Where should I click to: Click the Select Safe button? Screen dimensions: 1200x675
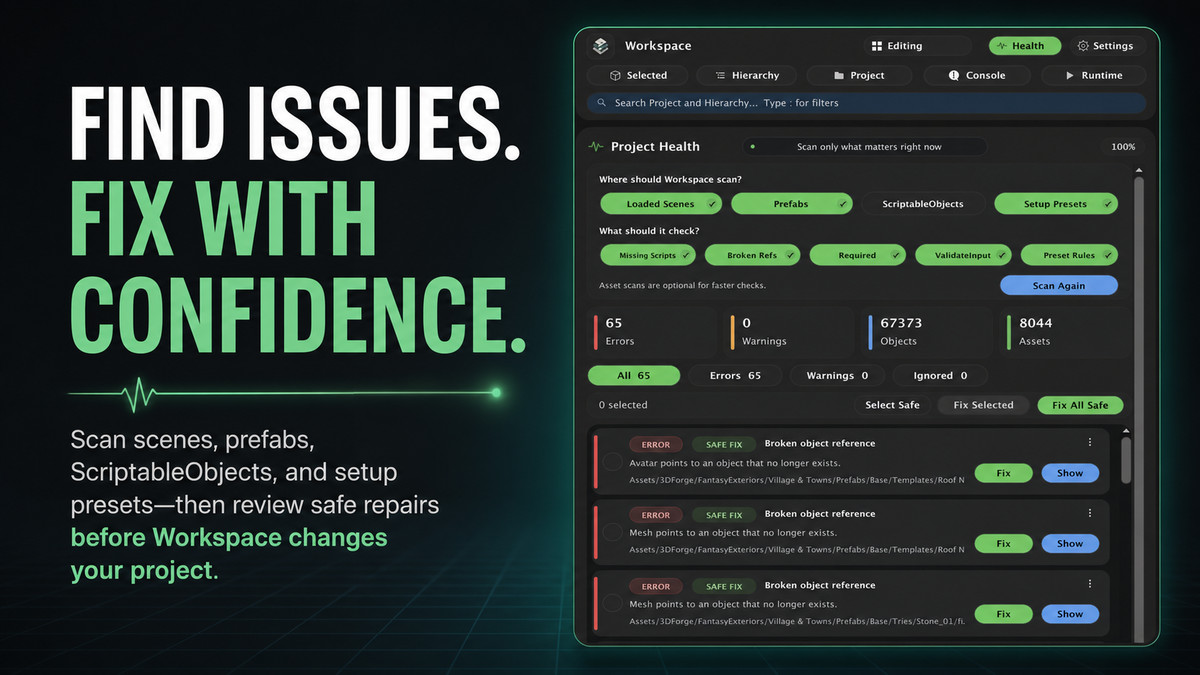coord(892,405)
